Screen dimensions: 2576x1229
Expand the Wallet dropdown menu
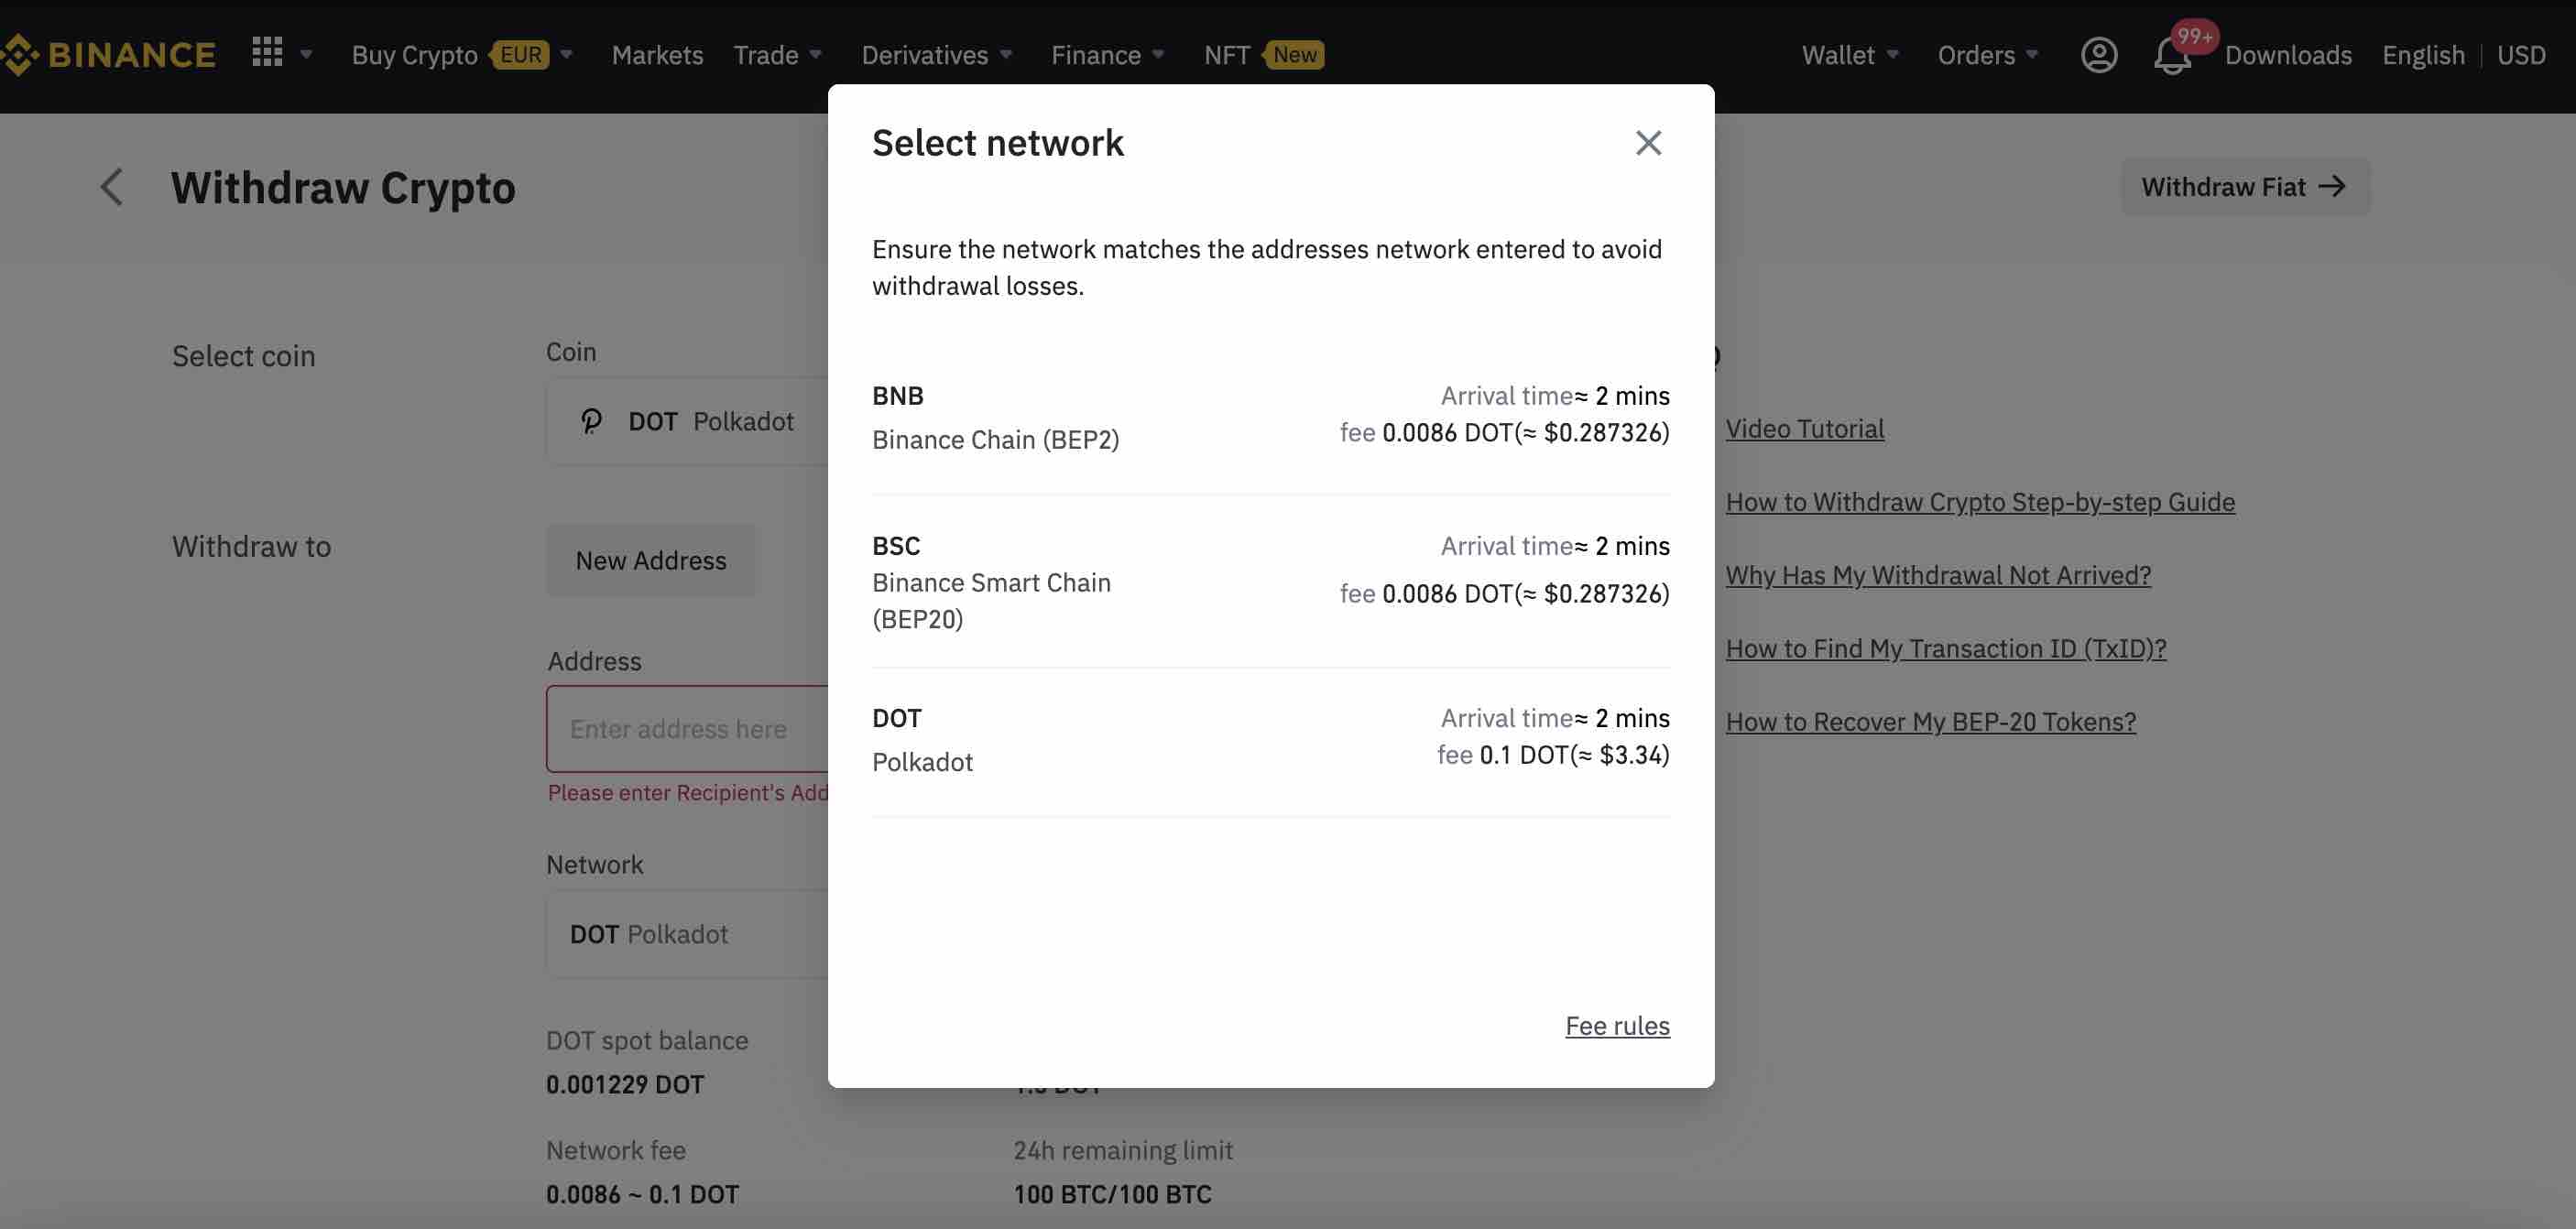[x=1849, y=55]
